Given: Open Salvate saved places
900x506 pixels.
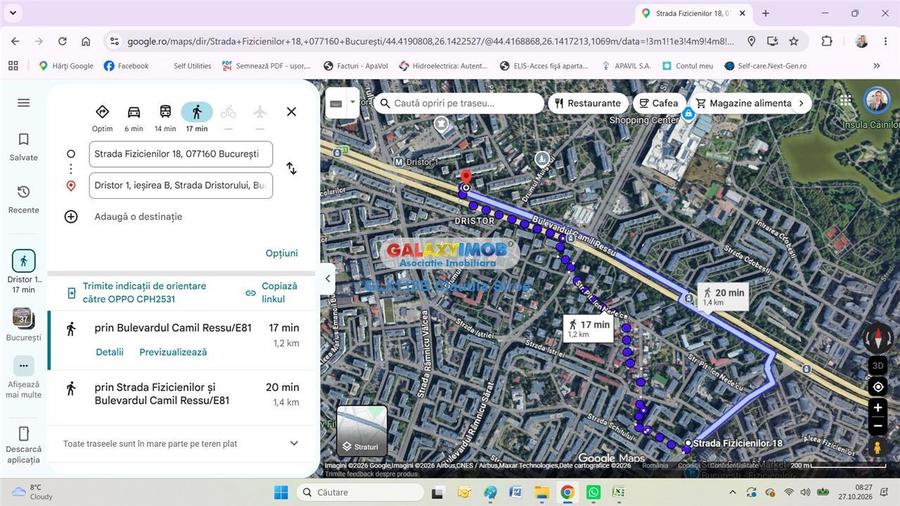Looking at the screenshot, I should [x=24, y=147].
